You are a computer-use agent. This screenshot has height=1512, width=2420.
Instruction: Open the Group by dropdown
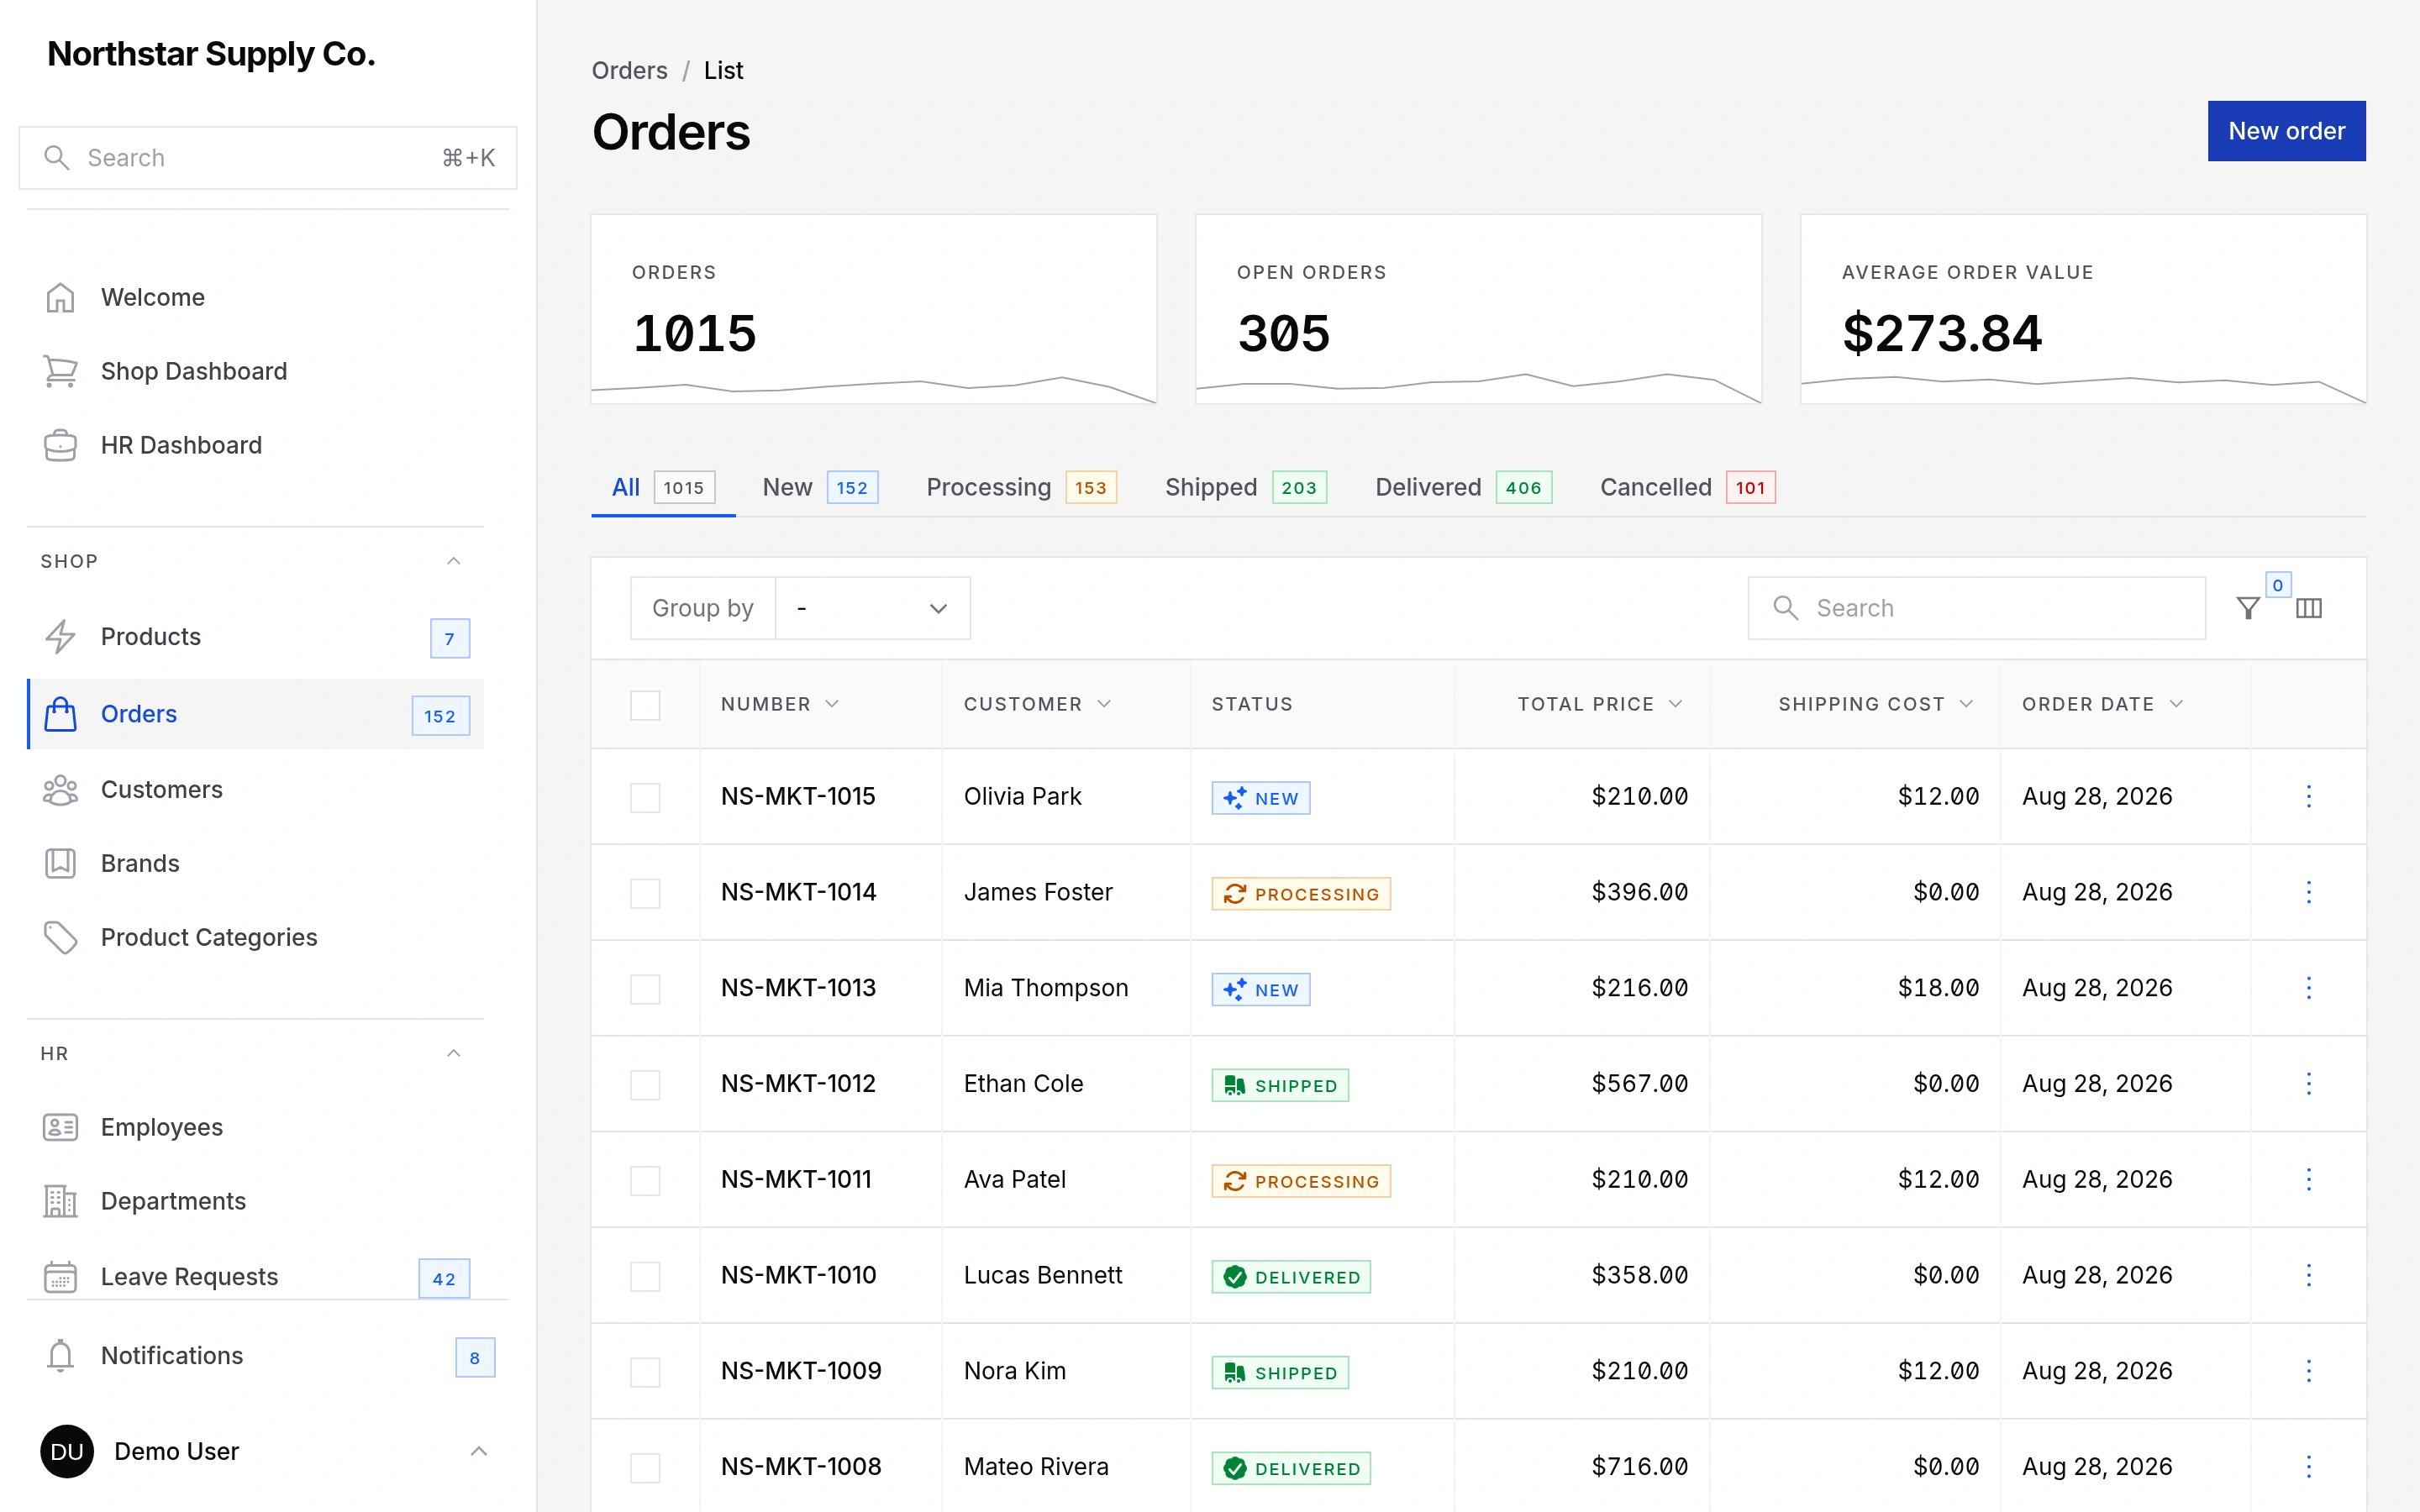coord(873,608)
